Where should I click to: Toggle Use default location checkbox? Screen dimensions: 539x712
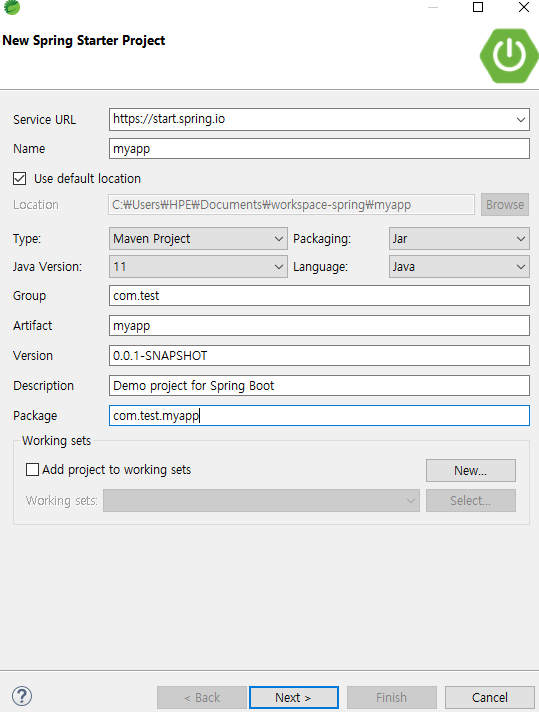click(x=20, y=178)
